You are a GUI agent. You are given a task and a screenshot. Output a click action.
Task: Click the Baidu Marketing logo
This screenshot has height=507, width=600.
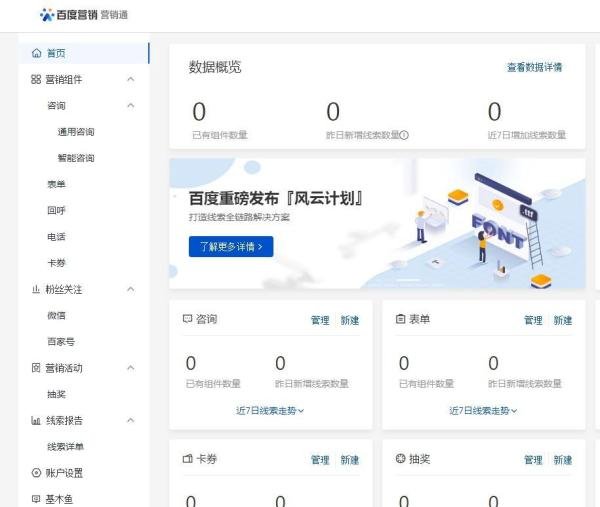83,15
